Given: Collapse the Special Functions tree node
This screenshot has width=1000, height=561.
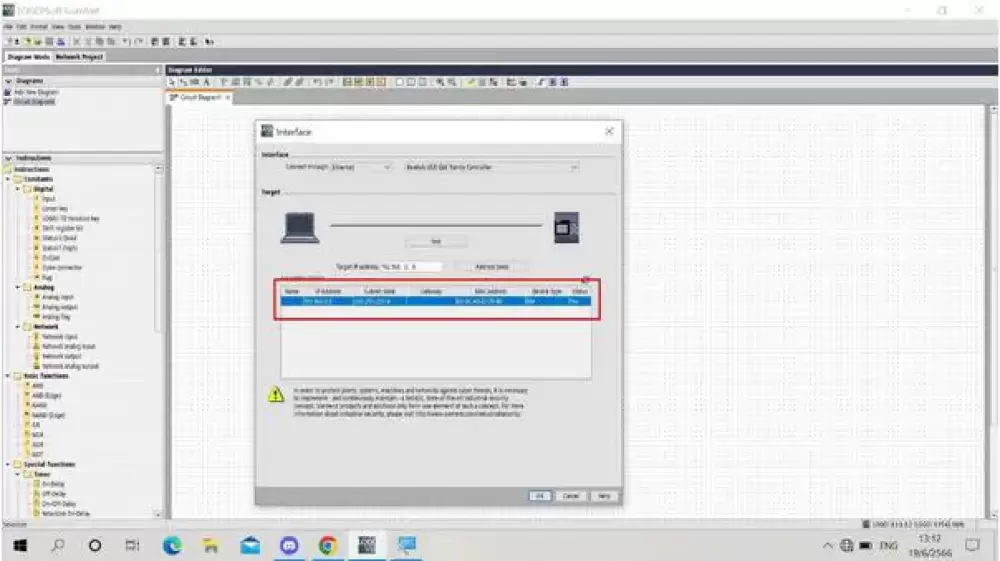Looking at the screenshot, I should (x=8, y=464).
